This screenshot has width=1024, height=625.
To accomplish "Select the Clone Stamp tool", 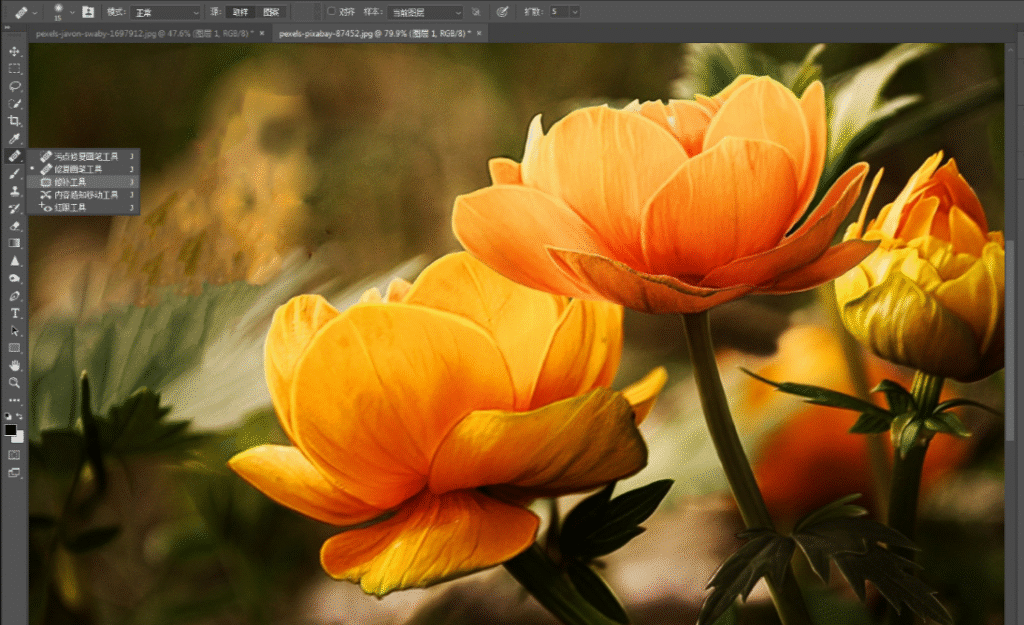I will [14, 191].
